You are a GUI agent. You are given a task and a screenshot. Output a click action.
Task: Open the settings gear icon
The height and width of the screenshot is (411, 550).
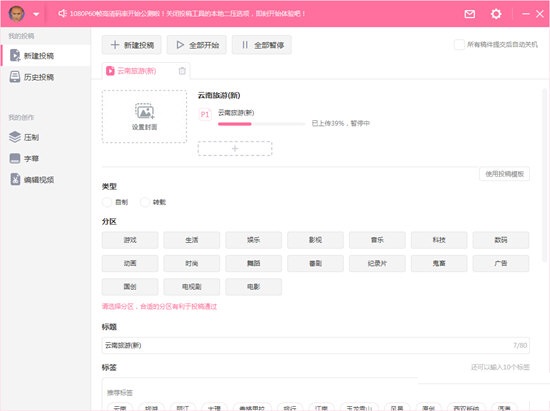(496, 14)
